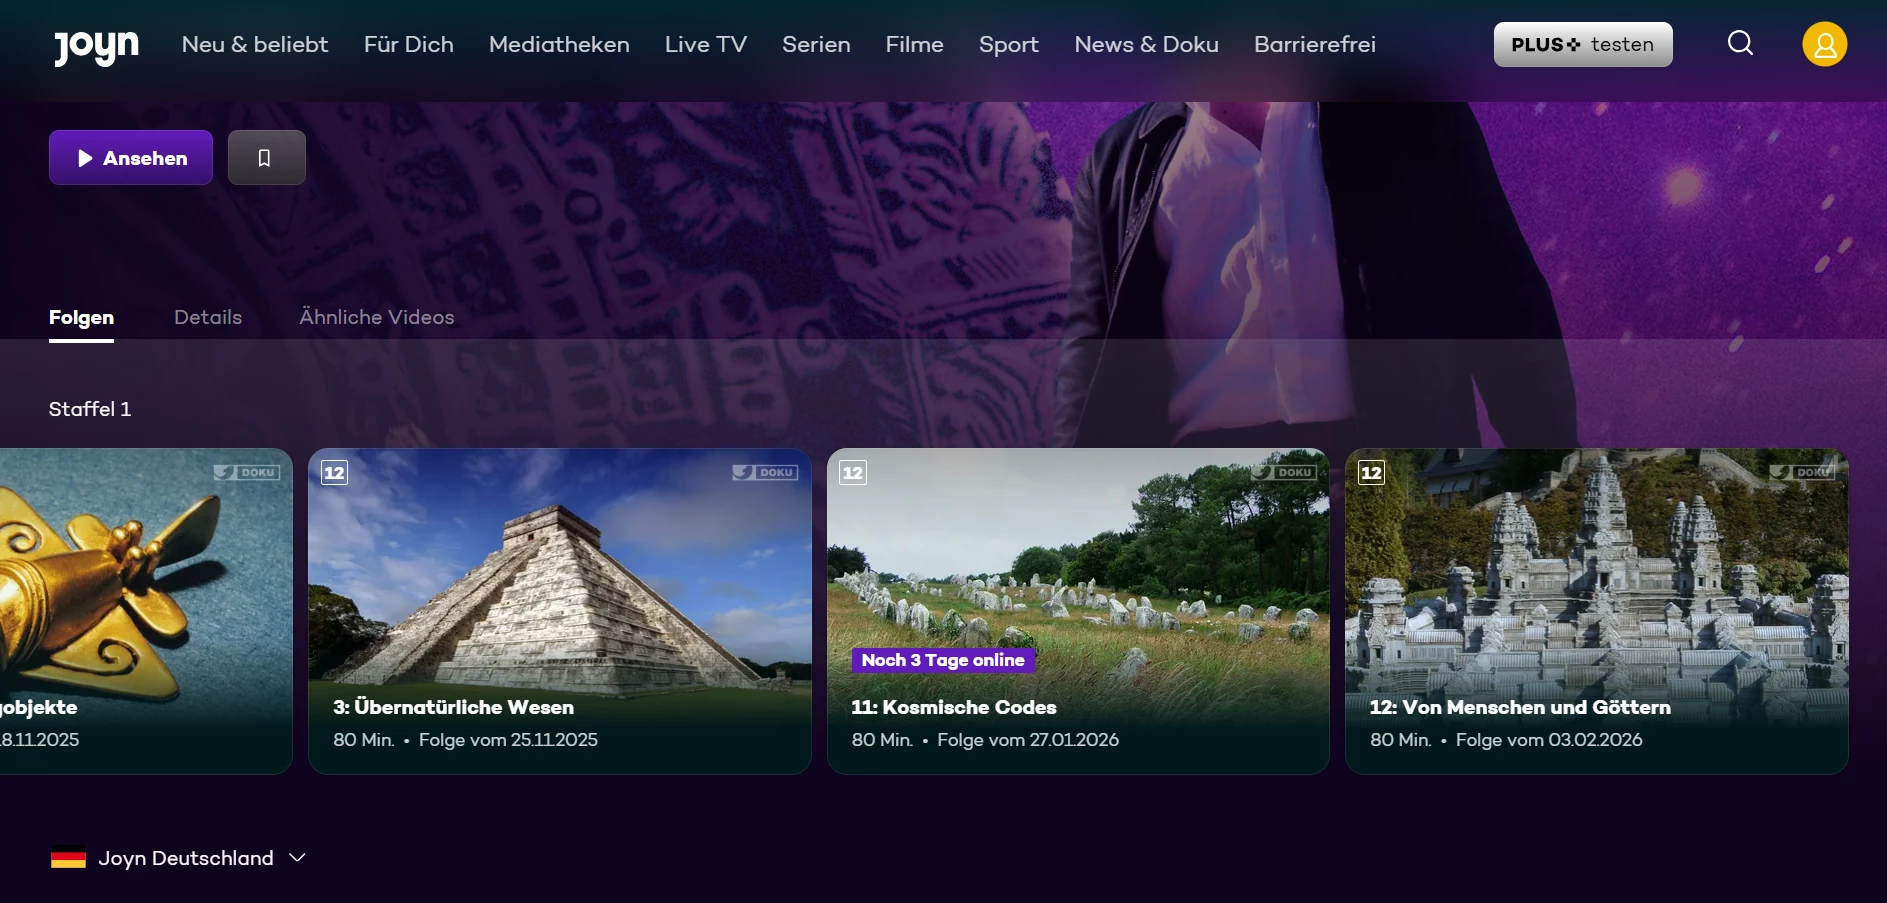Open the Joyn home logo
The image size is (1887, 903).
pyautogui.click(x=96, y=46)
